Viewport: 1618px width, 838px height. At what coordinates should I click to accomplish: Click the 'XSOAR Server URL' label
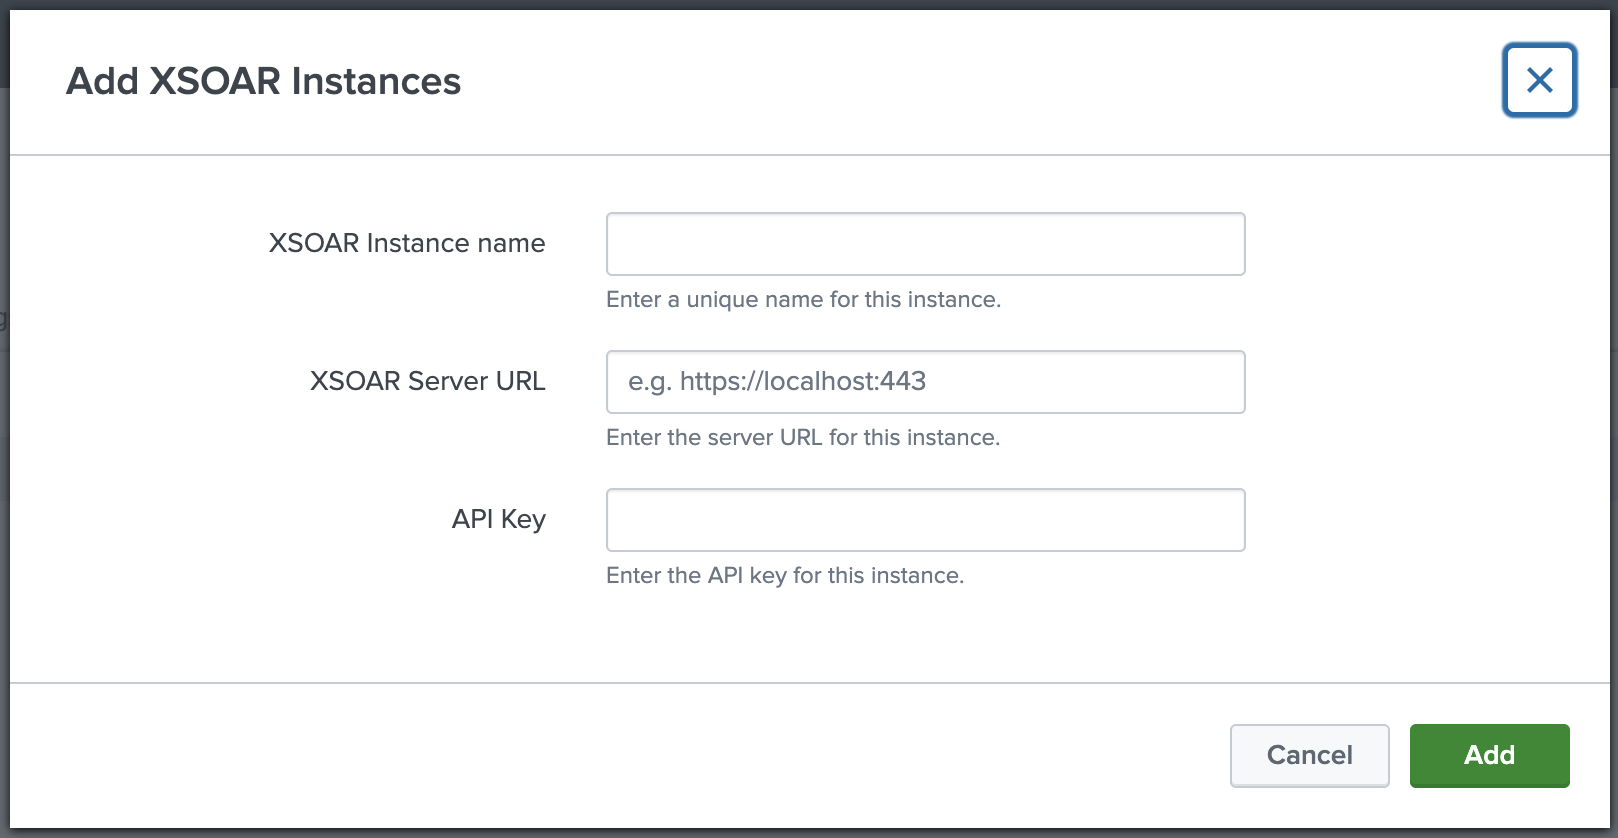pos(428,381)
